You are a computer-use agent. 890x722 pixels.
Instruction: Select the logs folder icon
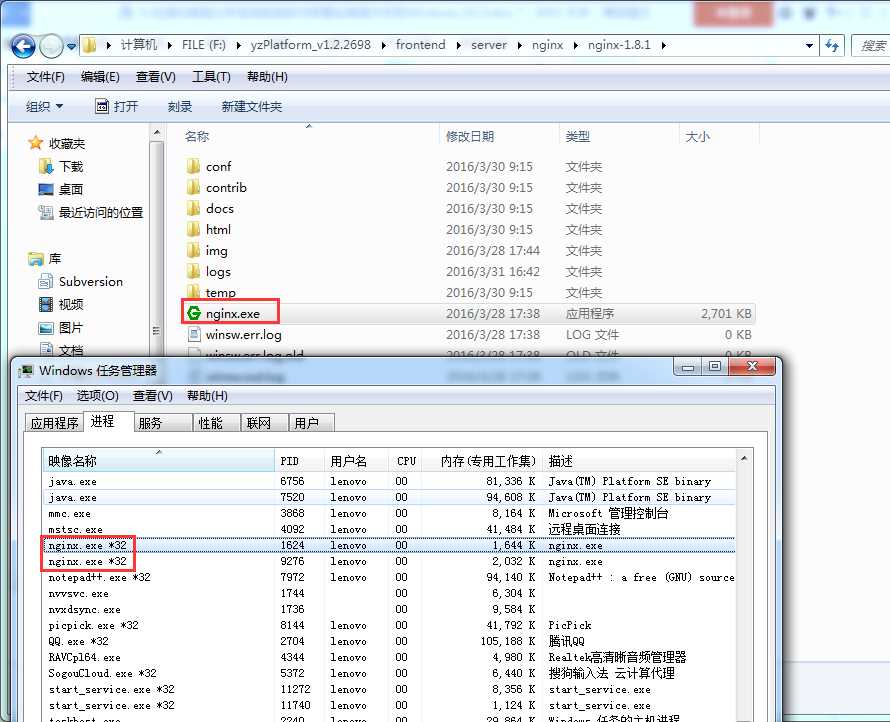(194, 271)
